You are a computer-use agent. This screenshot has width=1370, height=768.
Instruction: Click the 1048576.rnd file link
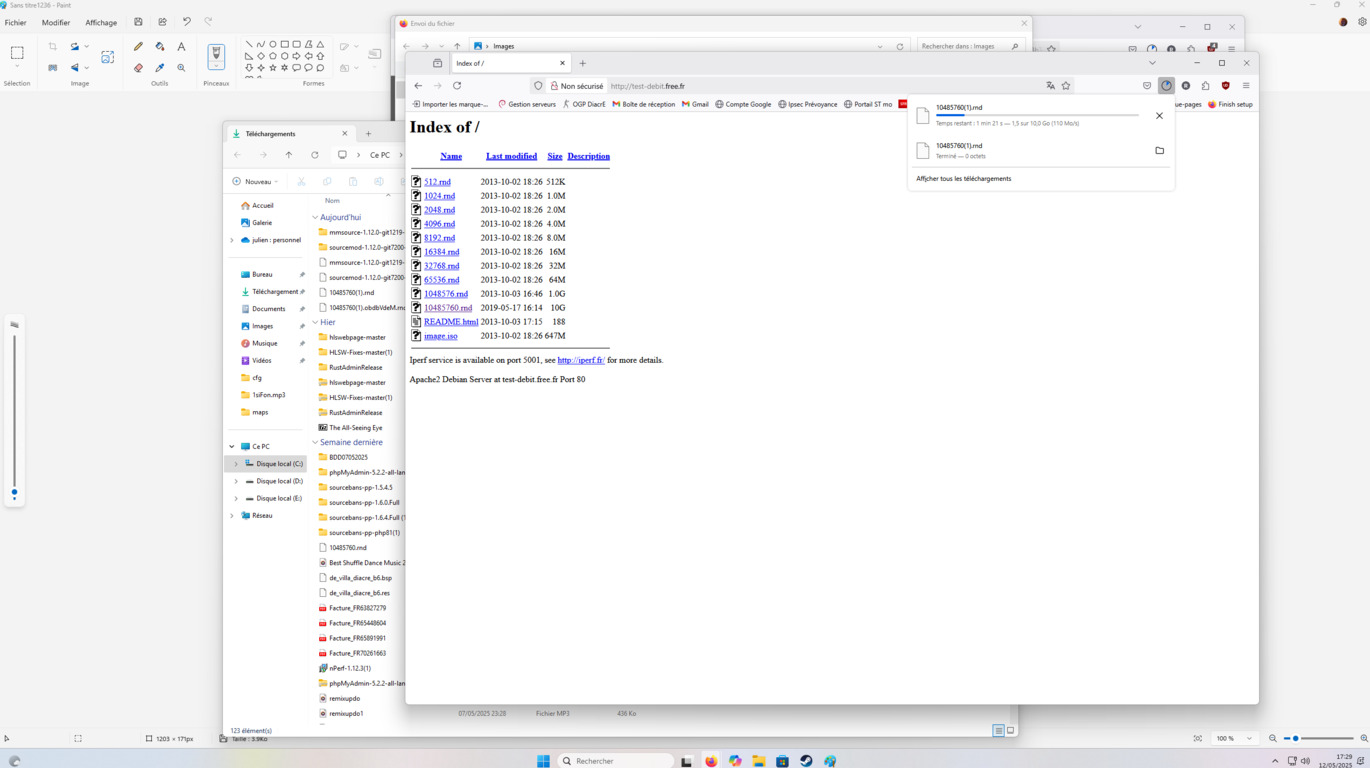pyautogui.click(x=445, y=294)
